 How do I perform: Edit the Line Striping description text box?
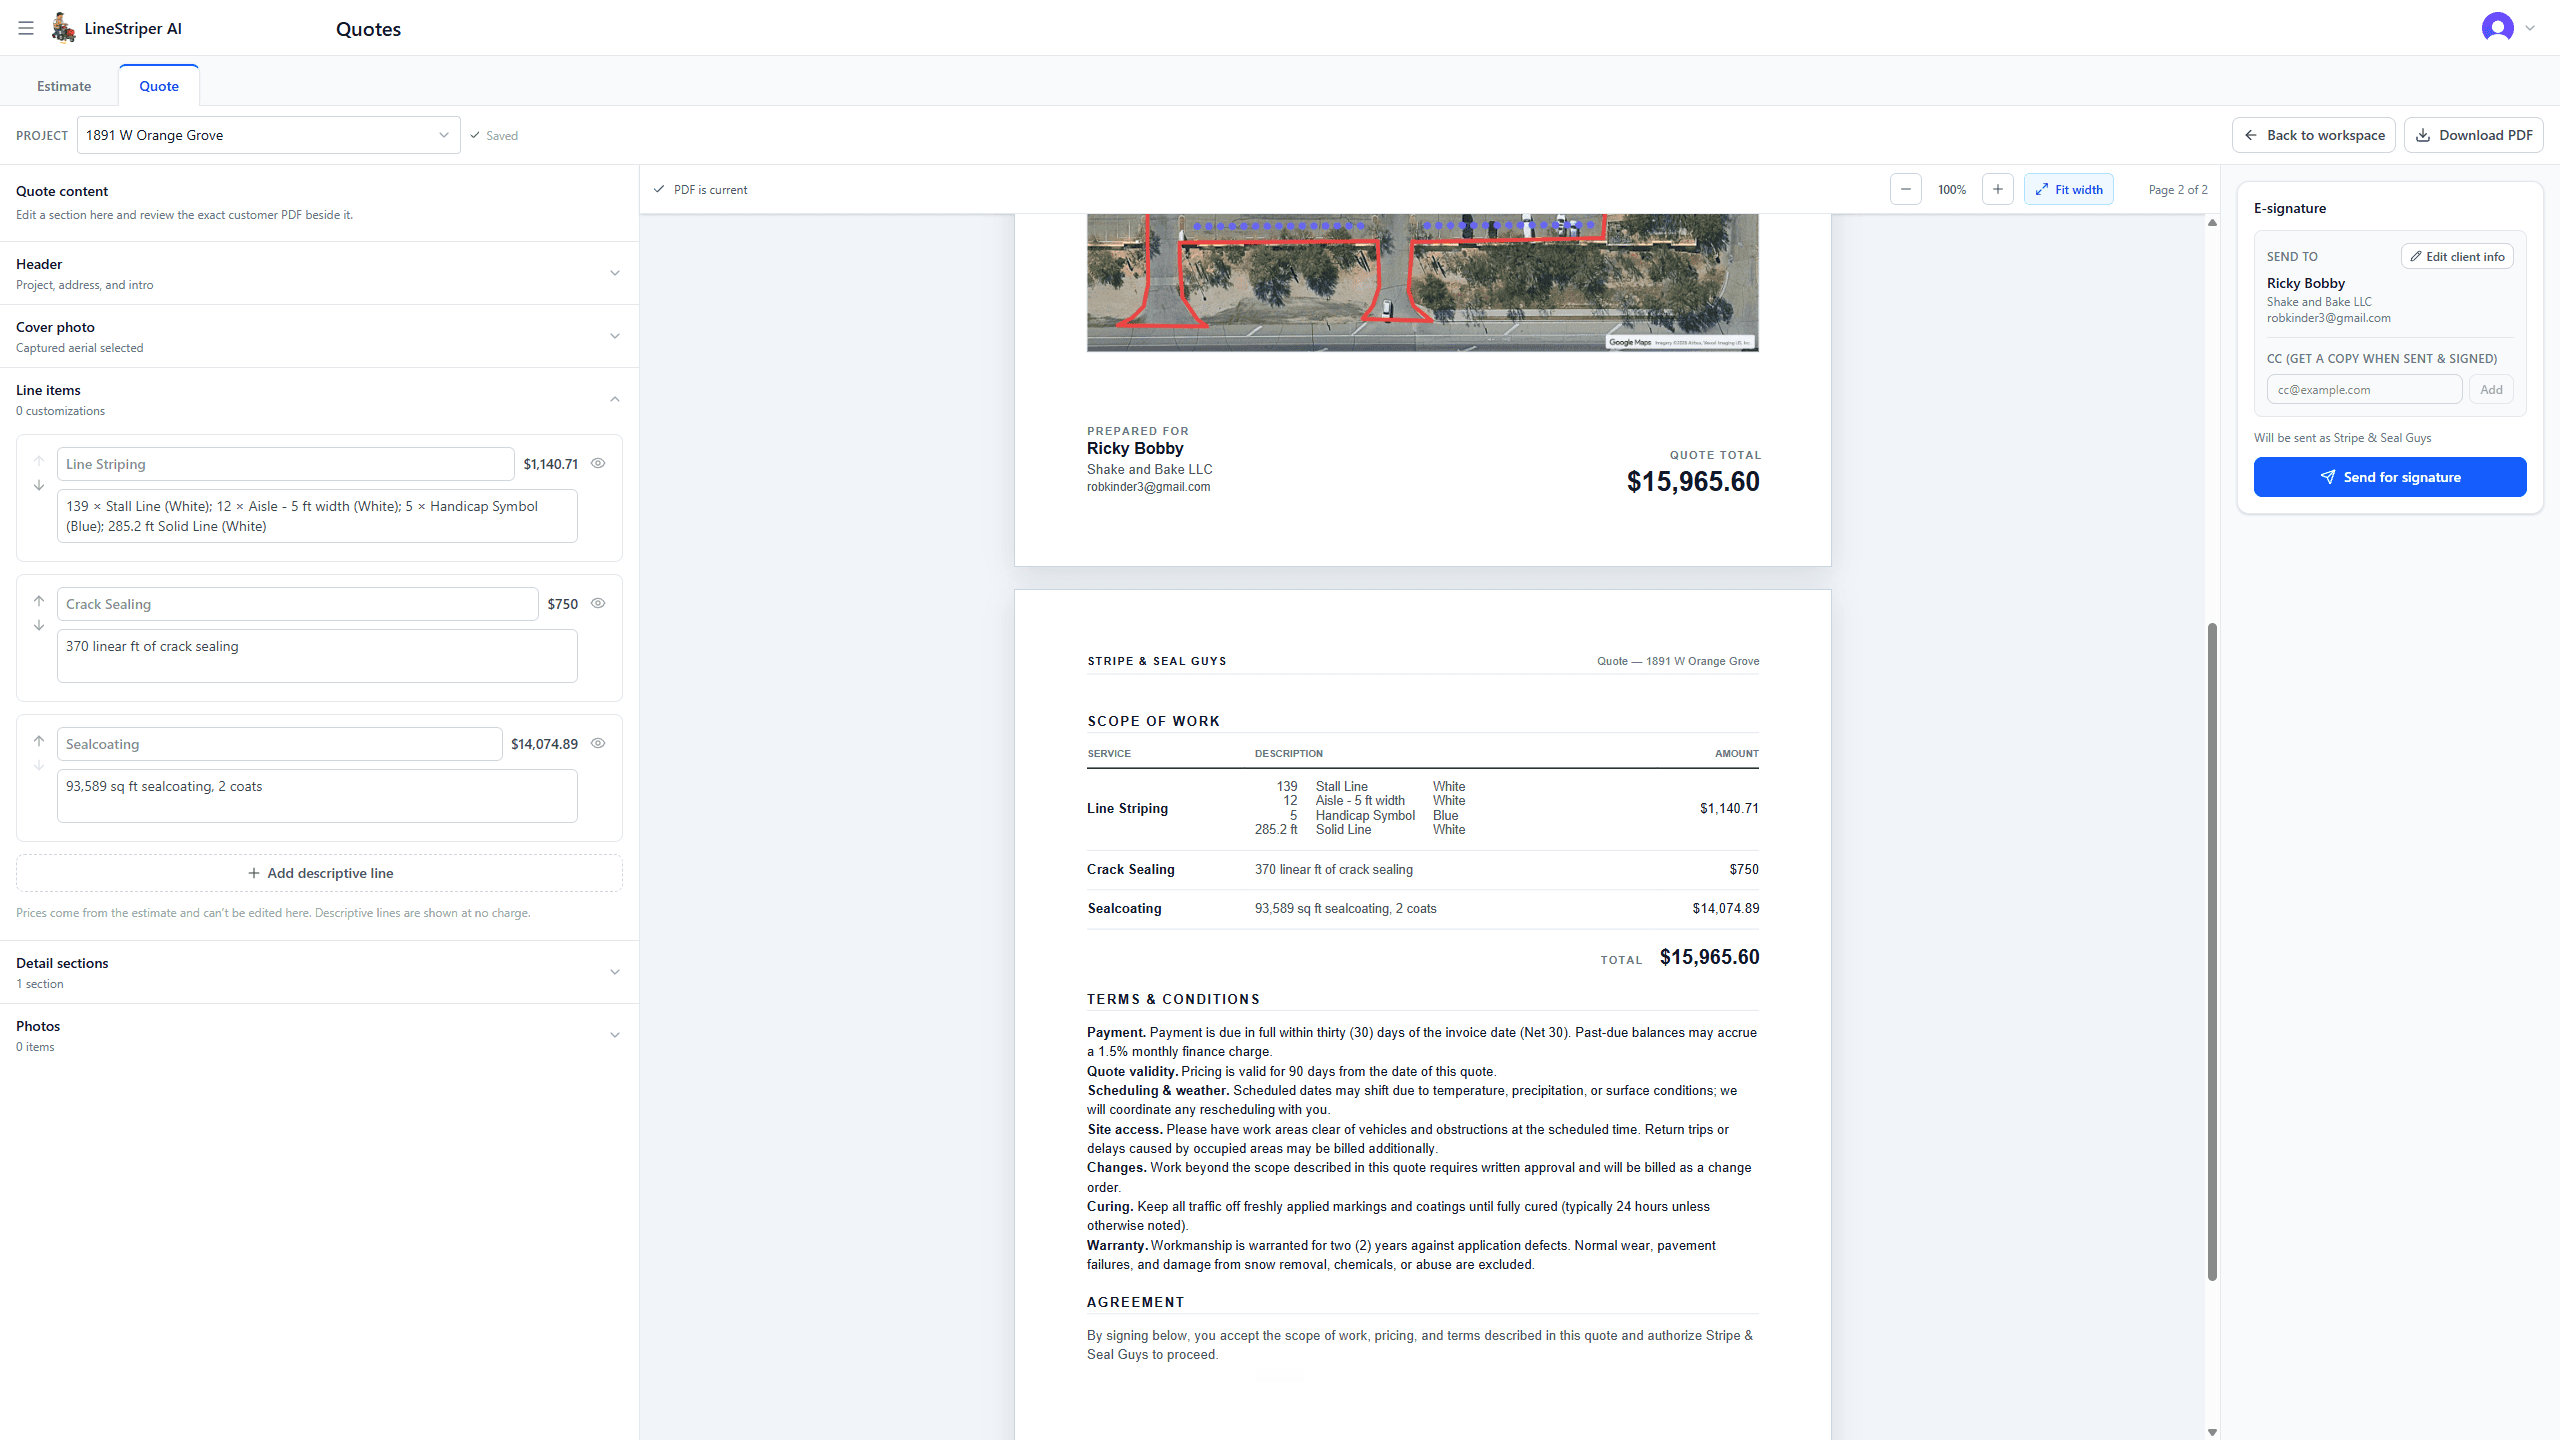(x=317, y=516)
